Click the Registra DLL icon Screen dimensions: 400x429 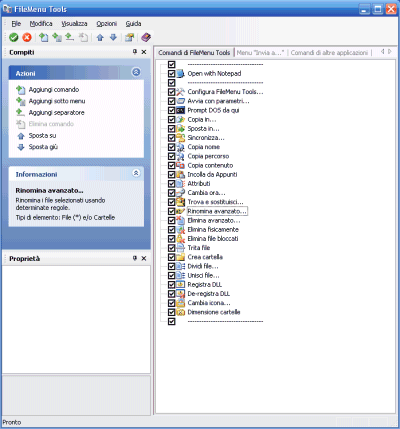(180, 285)
